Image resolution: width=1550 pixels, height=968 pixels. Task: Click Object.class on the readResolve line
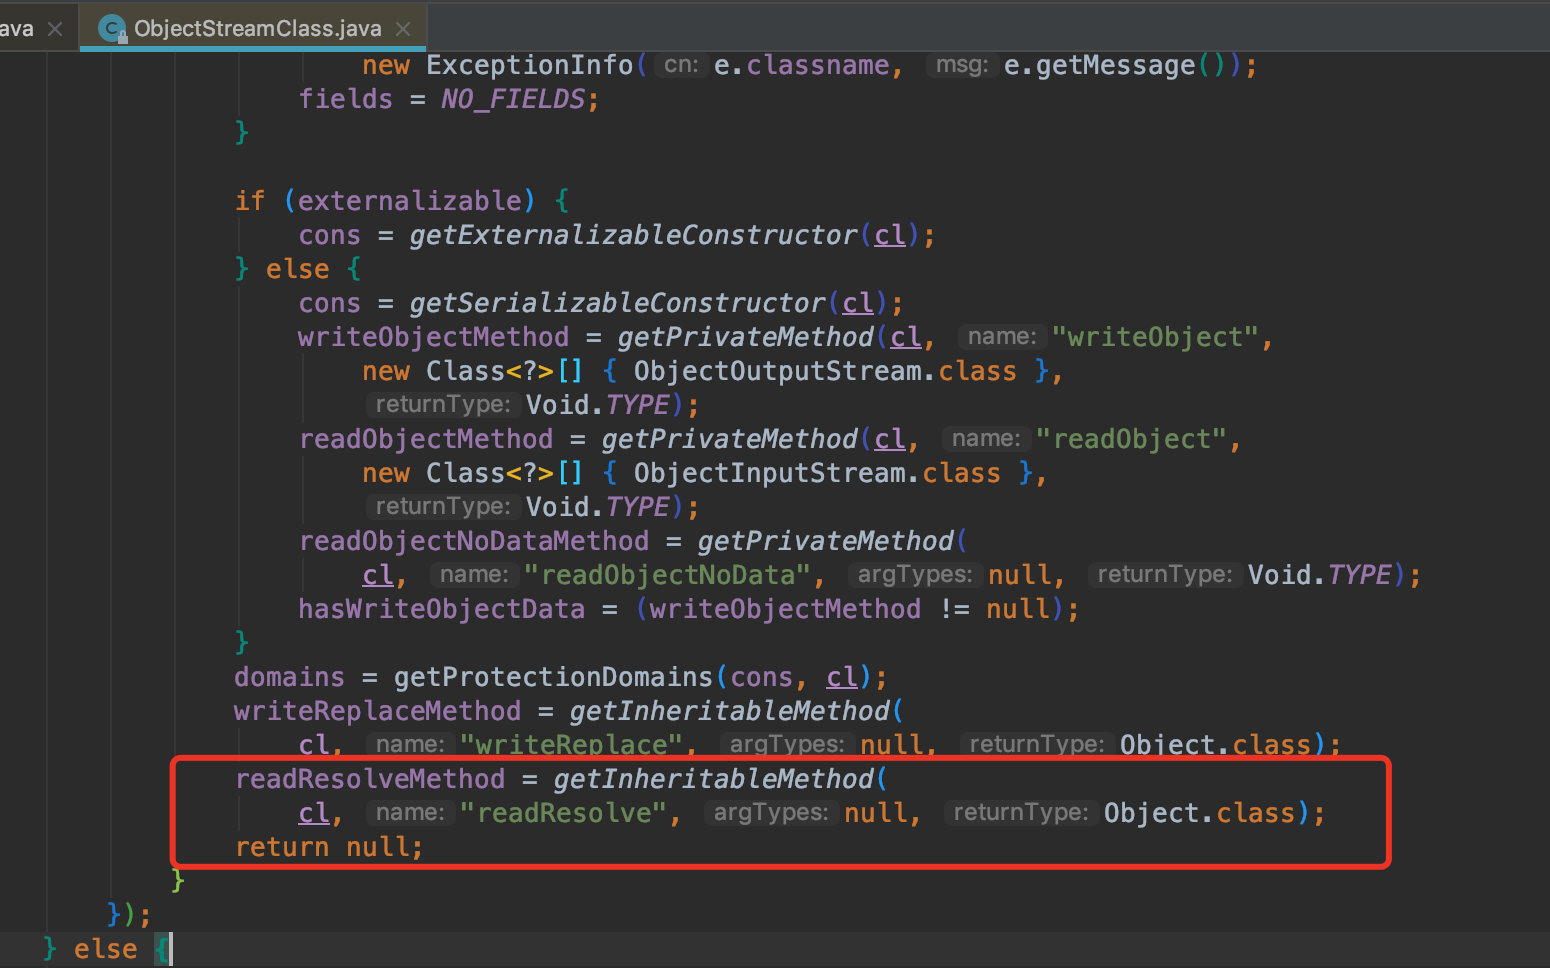[1199, 813]
